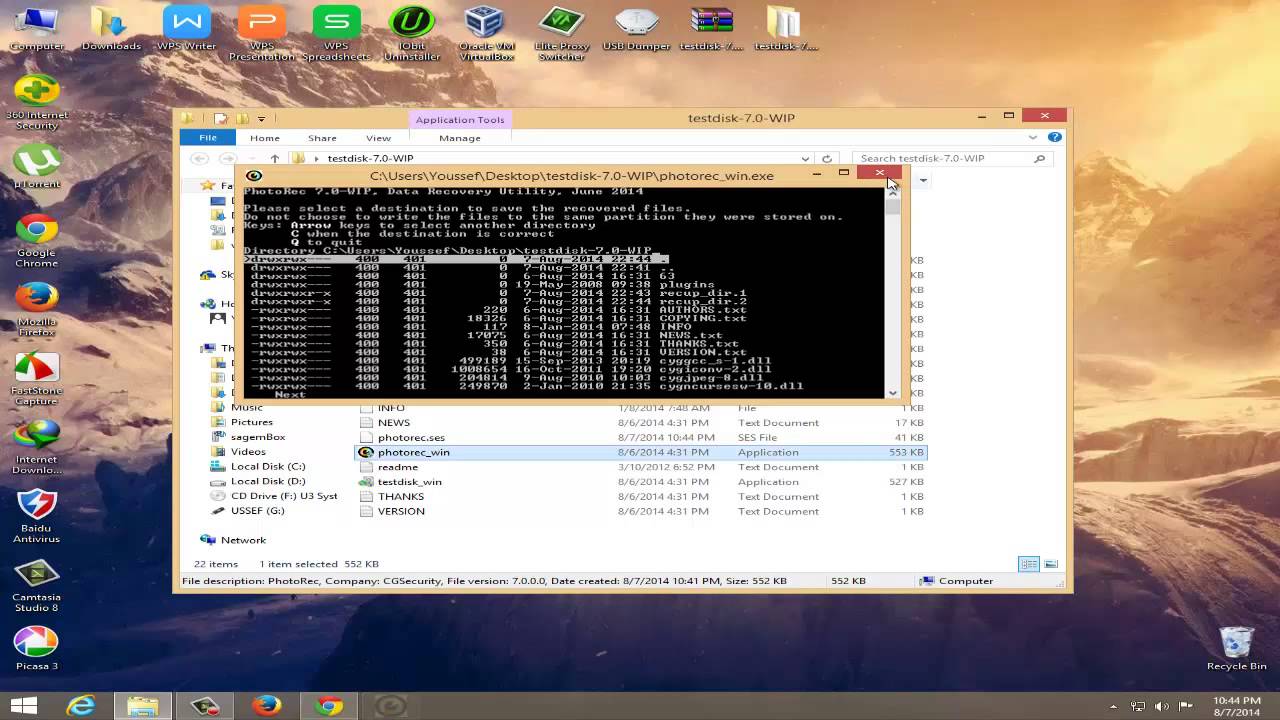Screen dimensions: 1280x720
Task: Open Explorer help button
Action: (x=1054, y=138)
